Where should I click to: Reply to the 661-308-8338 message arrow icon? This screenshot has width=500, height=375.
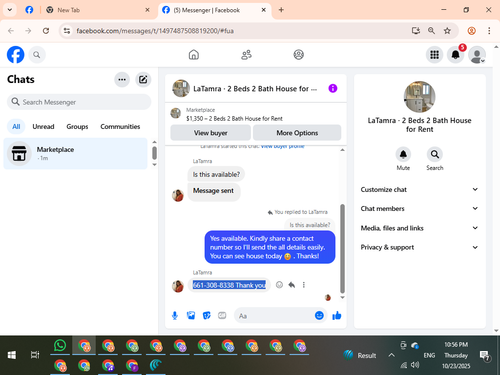(x=292, y=285)
